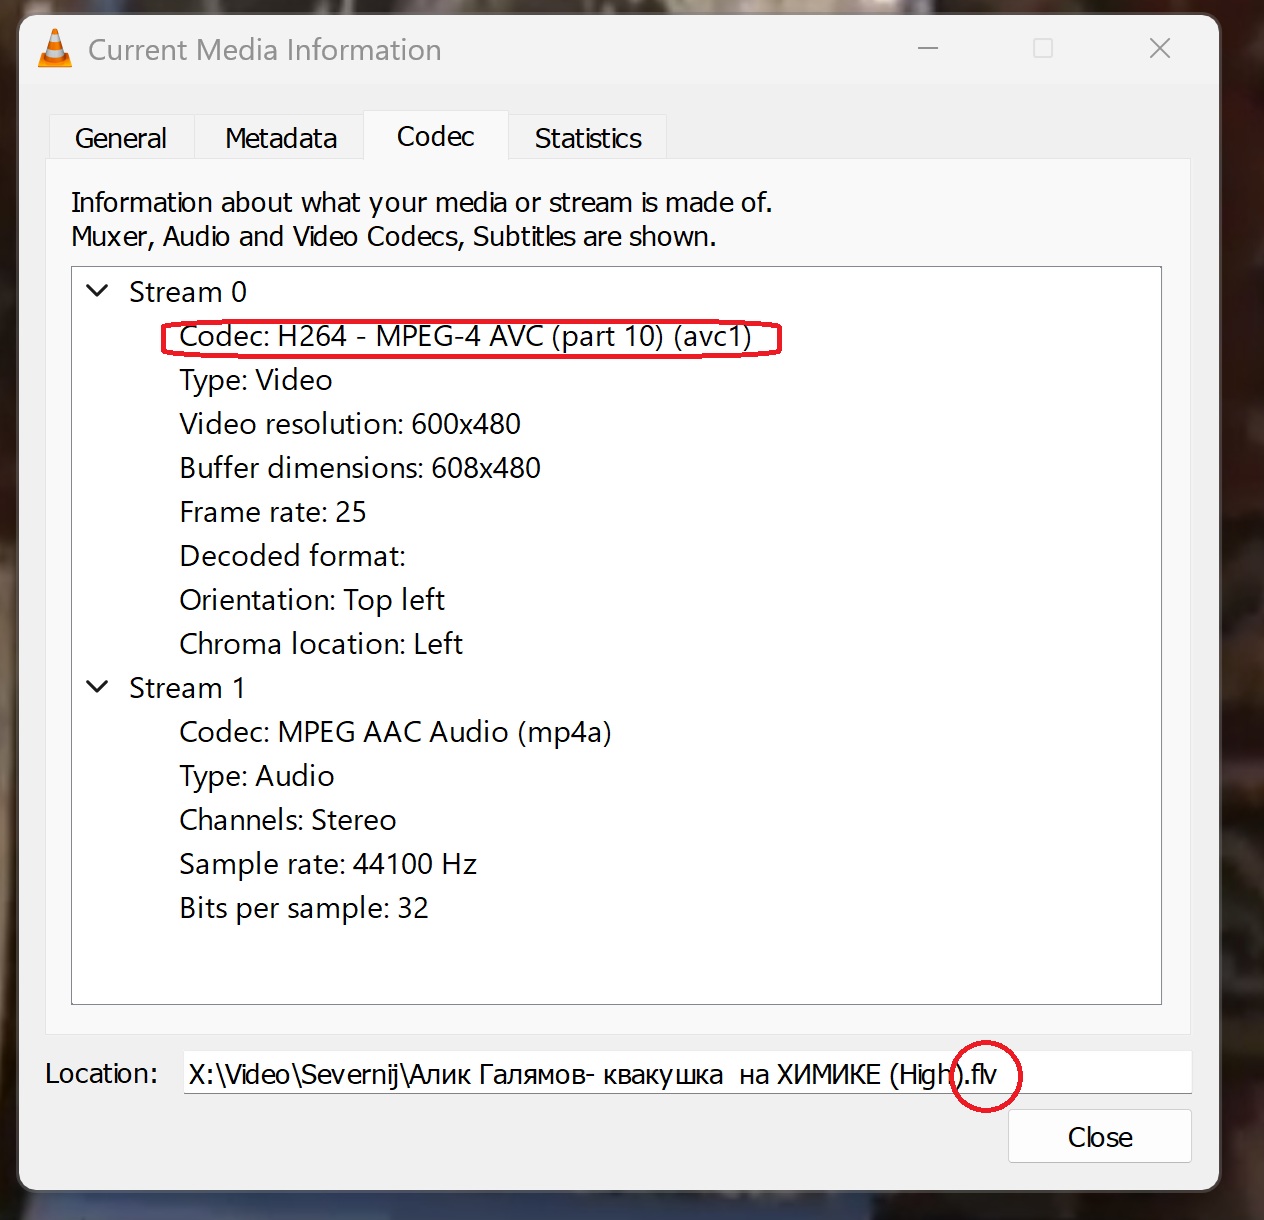Viewport: 1264px width, 1220px height.
Task: Collapse the Stream 0 chevron
Action: tap(98, 292)
